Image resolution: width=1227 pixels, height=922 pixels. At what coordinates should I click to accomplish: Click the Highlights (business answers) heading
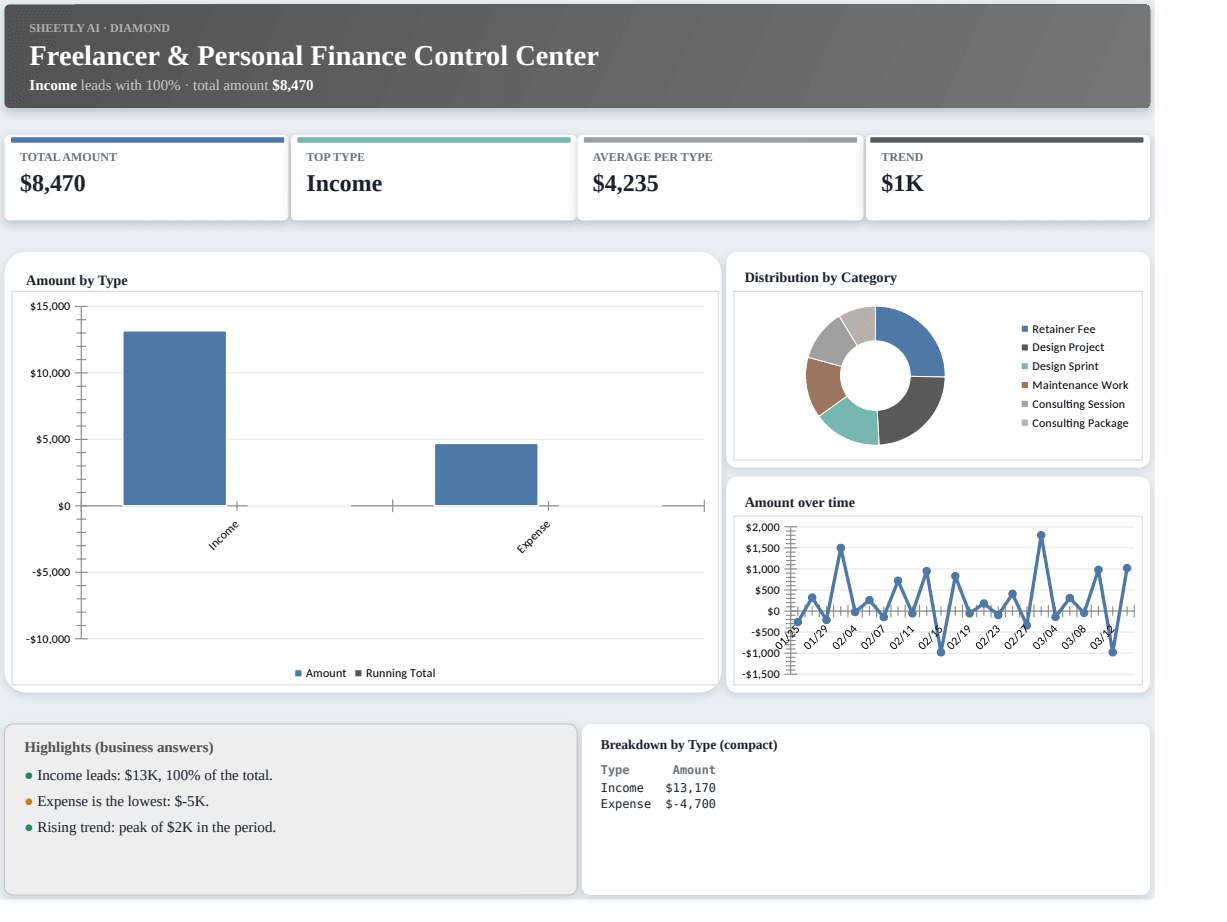tap(119, 748)
